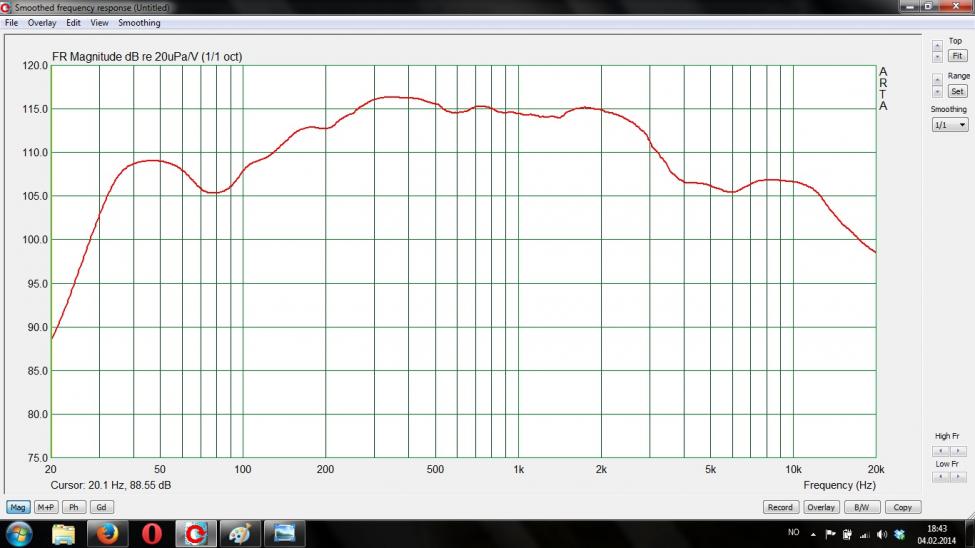Open the Smoothing 1/1 dropdown
Viewport: 975px width, 548px height.
pos(950,125)
